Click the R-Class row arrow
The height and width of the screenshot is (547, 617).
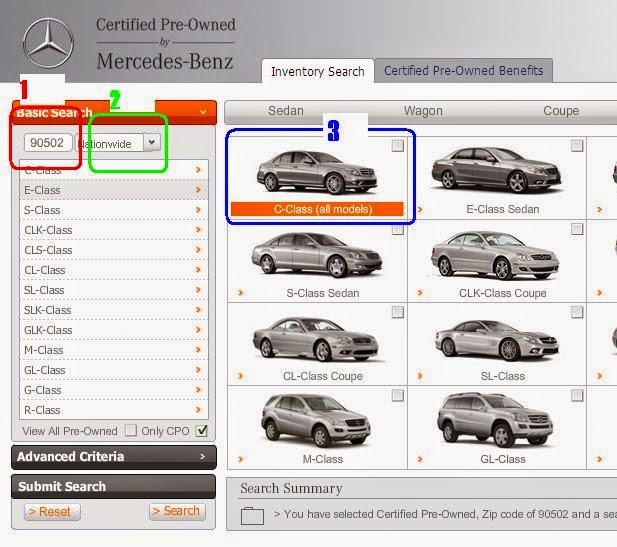(x=198, y=410)
